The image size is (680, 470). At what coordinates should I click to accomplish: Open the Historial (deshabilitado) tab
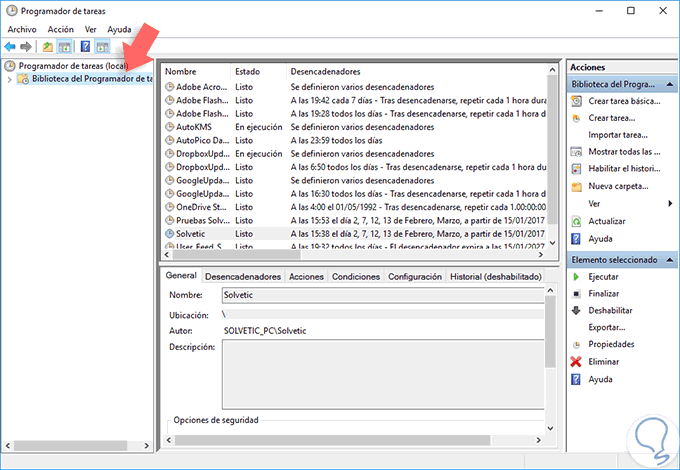(496, 277)
